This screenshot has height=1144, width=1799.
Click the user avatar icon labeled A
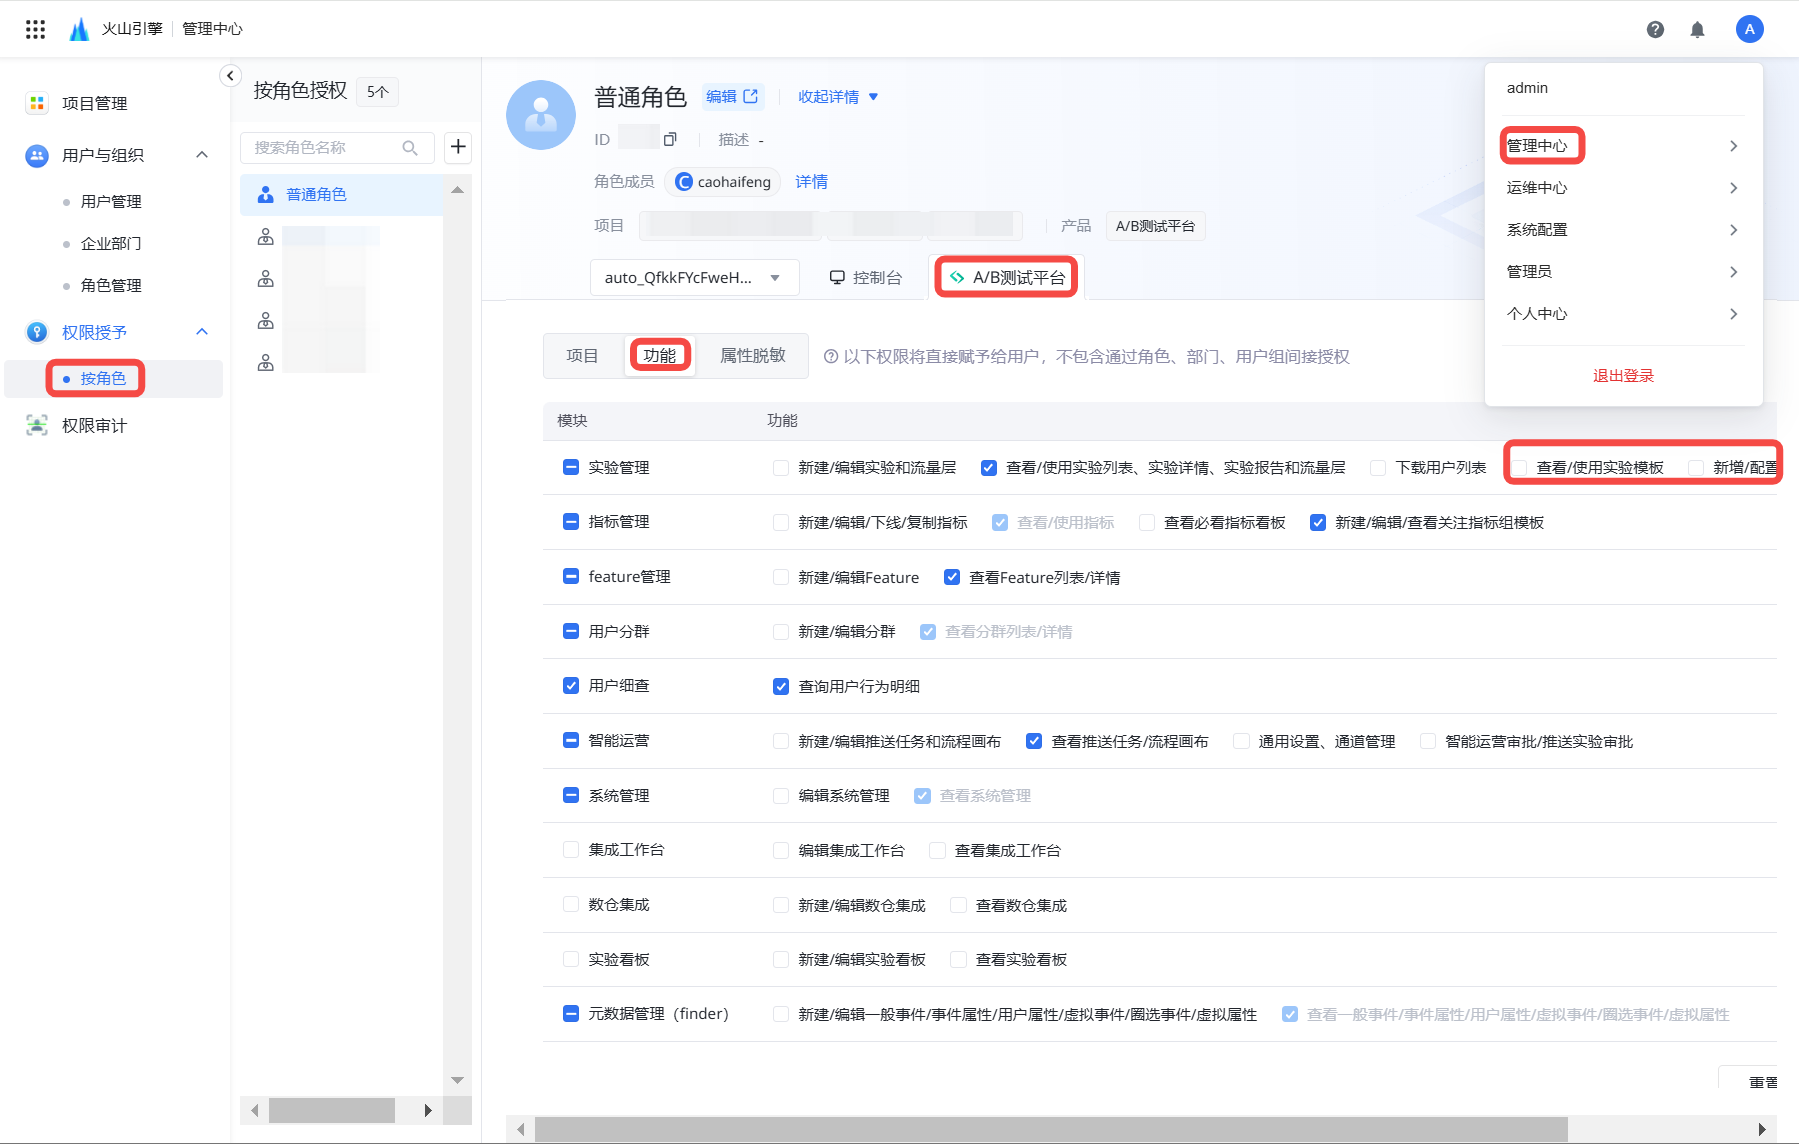(1749, 29)
